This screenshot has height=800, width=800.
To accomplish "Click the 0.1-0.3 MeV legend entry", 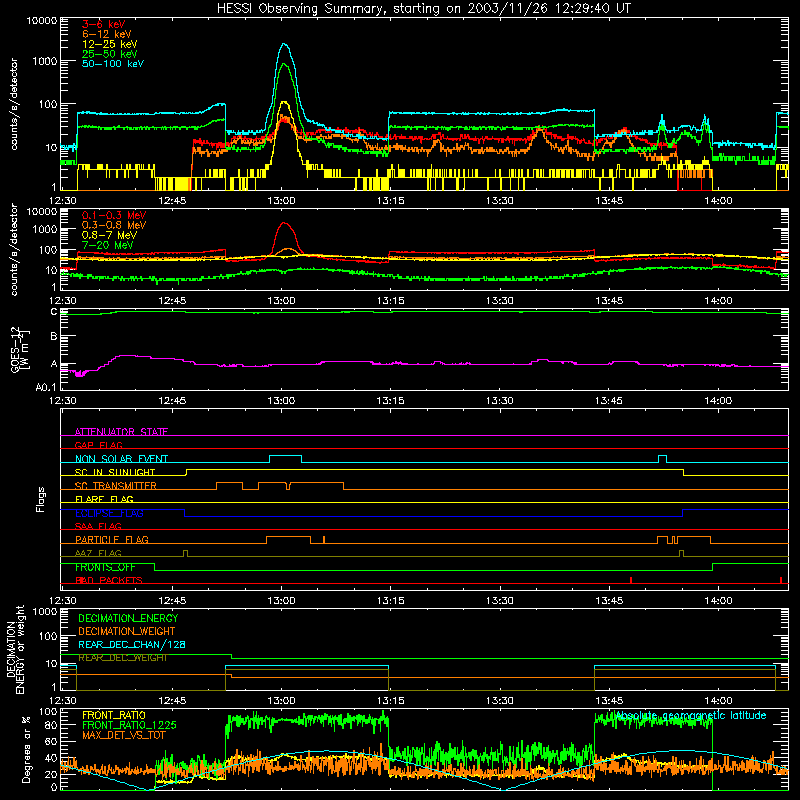I will 114,215.
